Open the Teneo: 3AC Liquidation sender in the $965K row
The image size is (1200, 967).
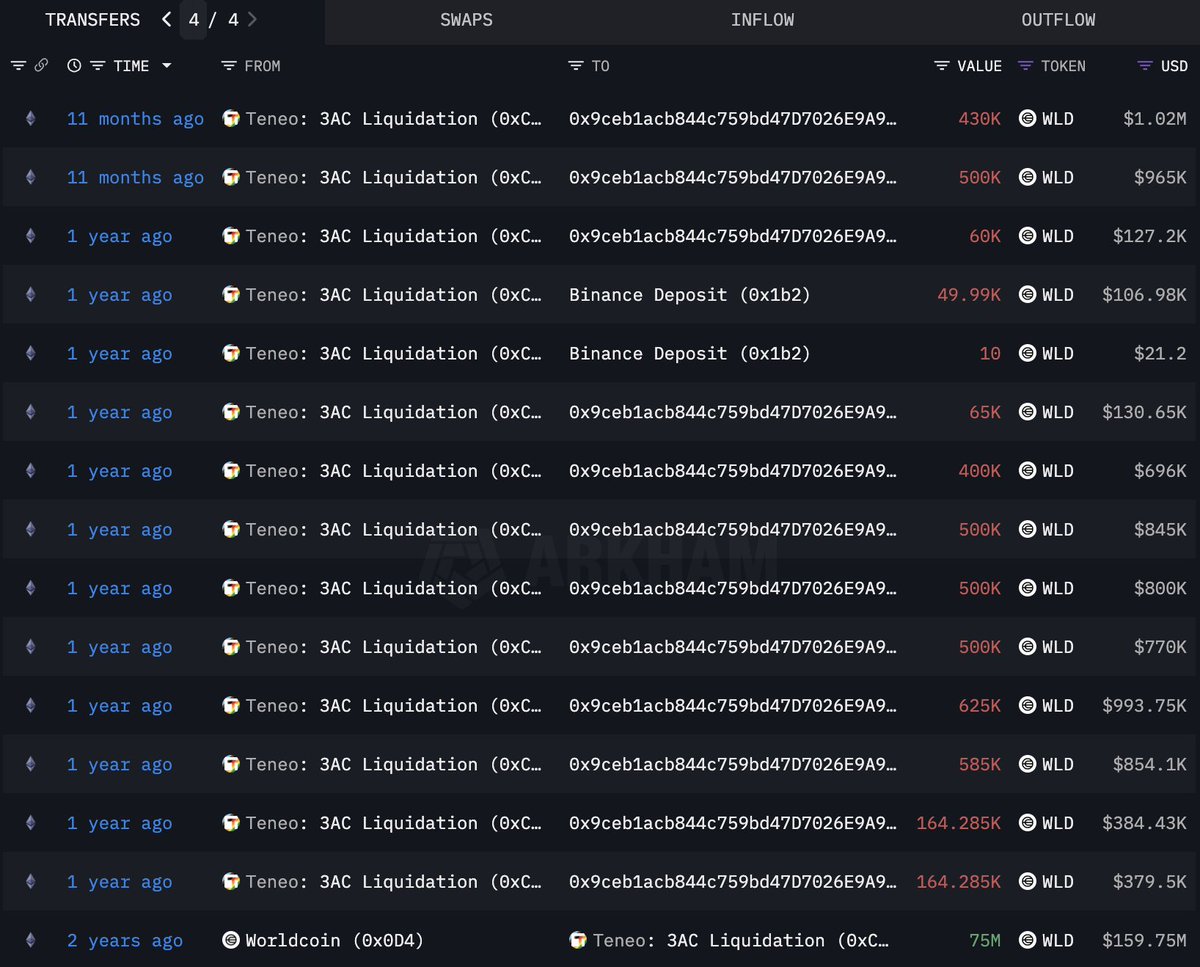point(394,178)
